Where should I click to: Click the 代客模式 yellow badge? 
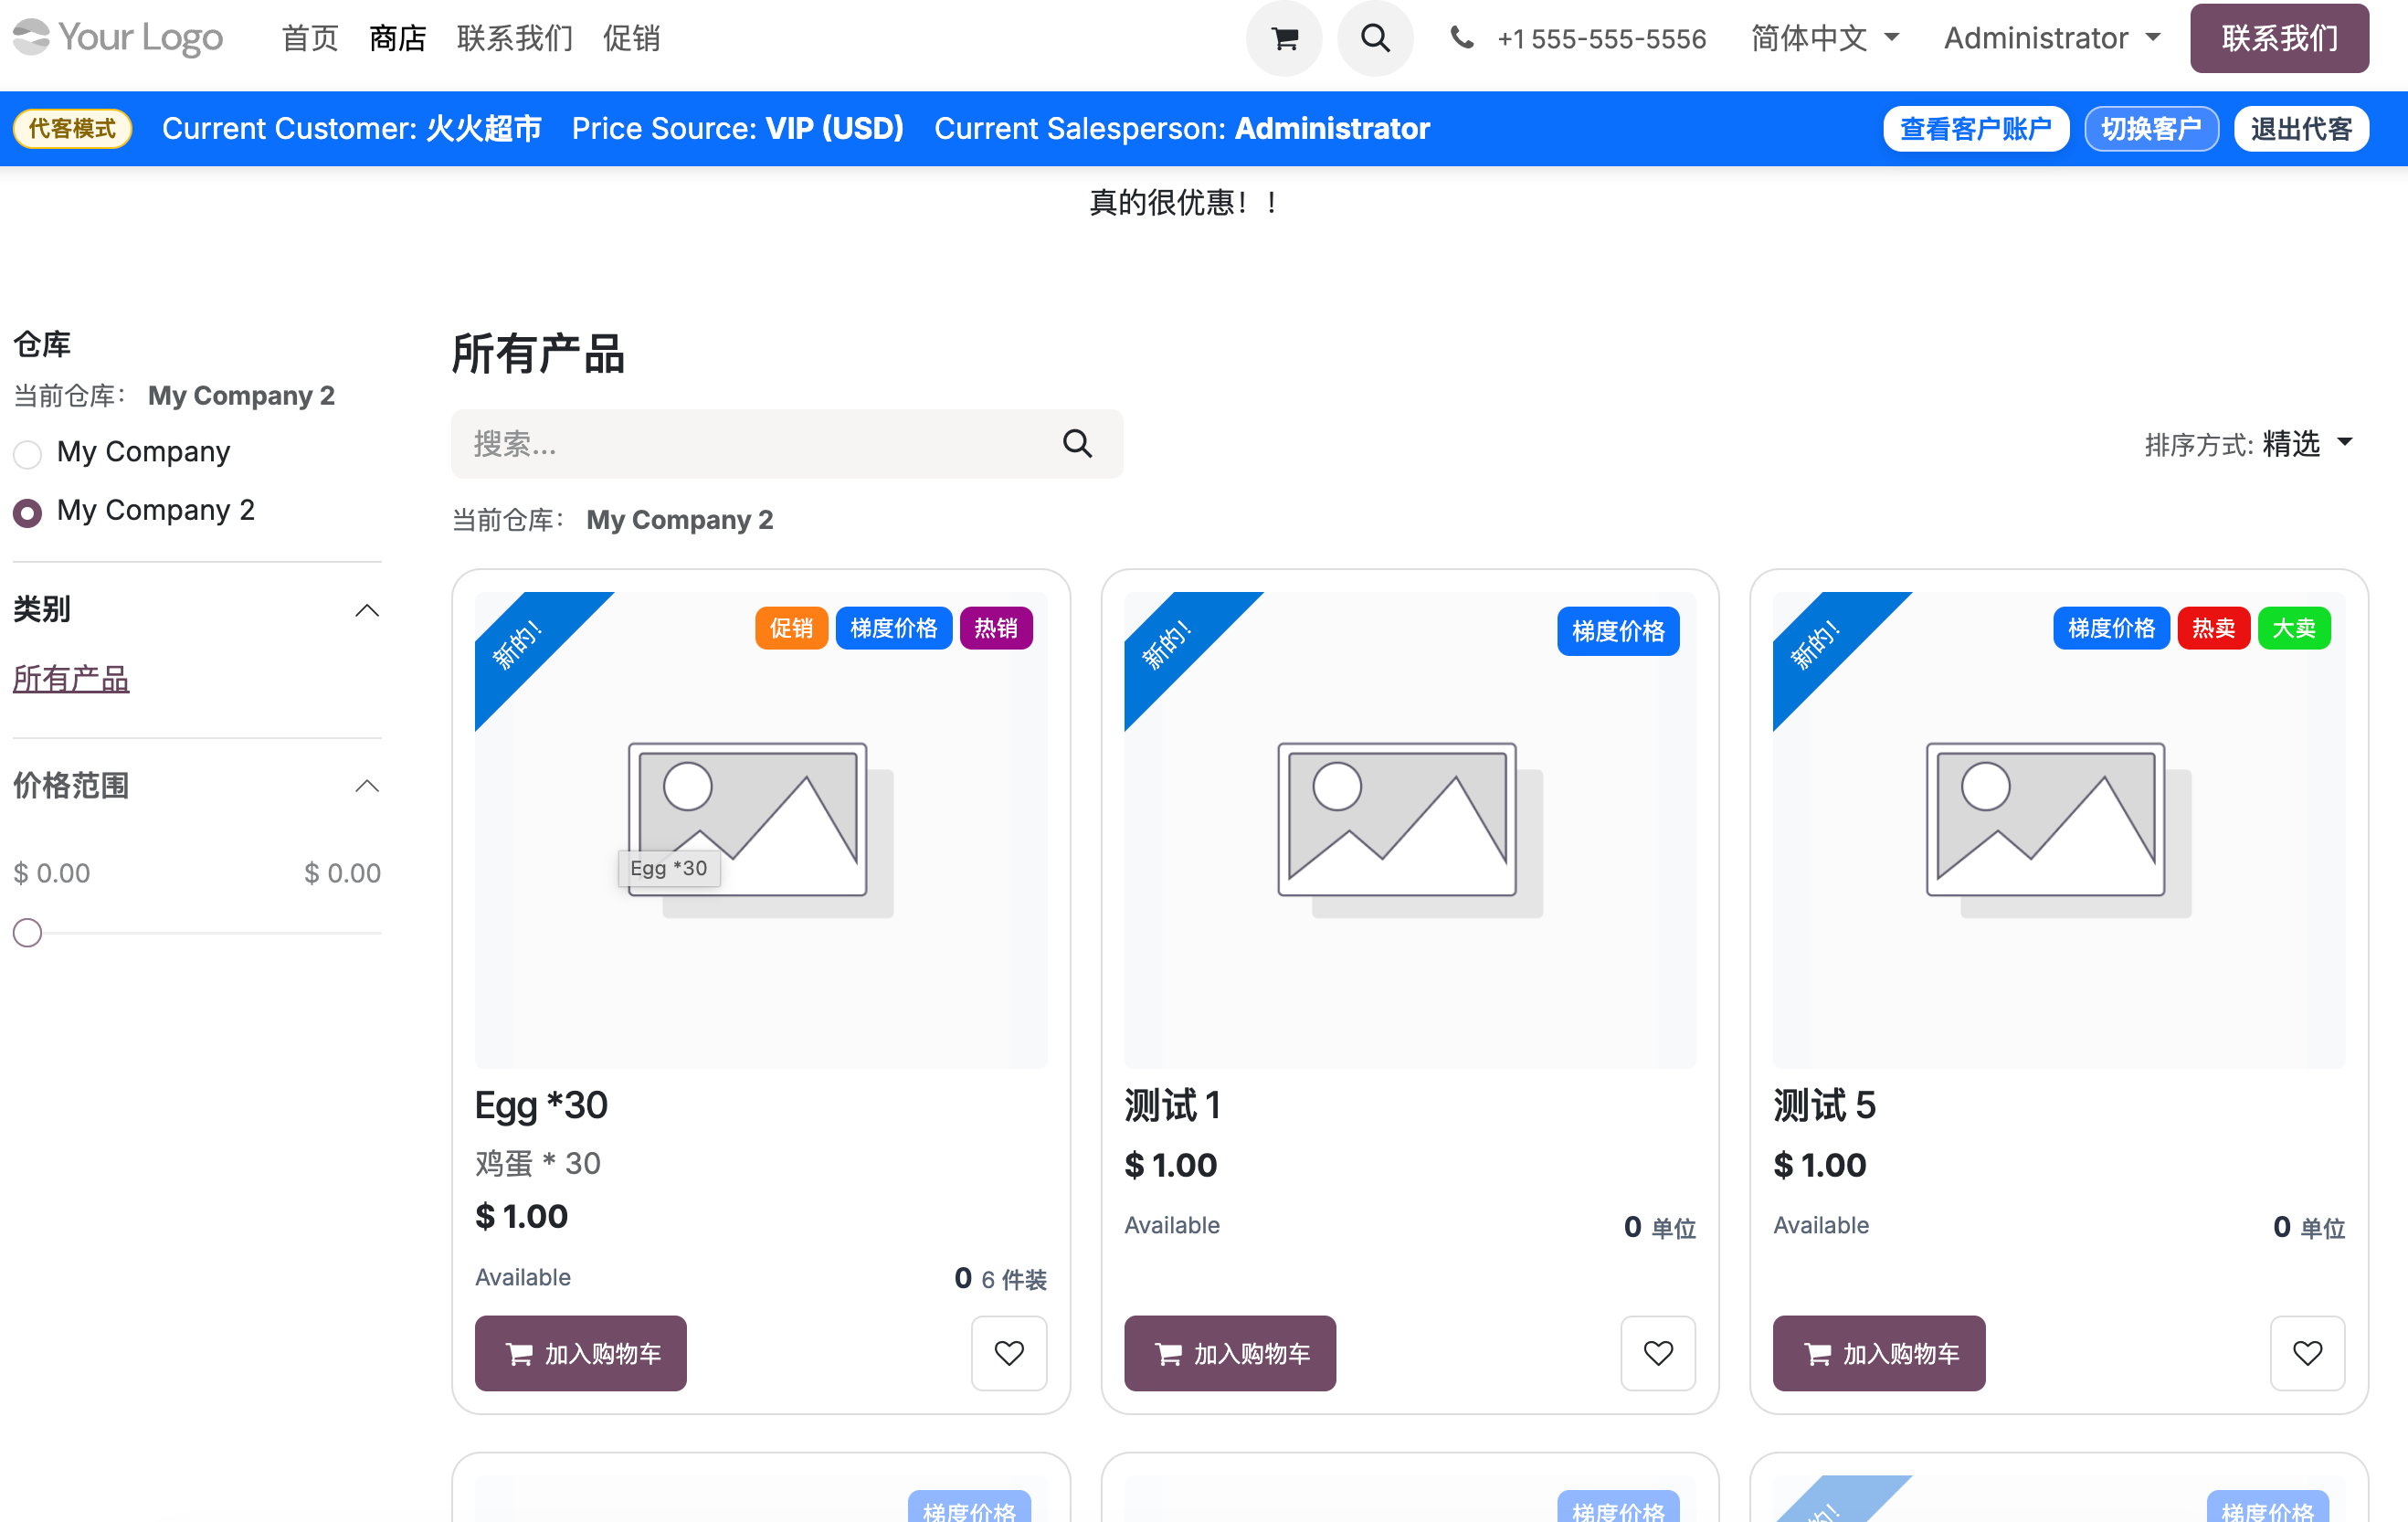coord(72,129)
